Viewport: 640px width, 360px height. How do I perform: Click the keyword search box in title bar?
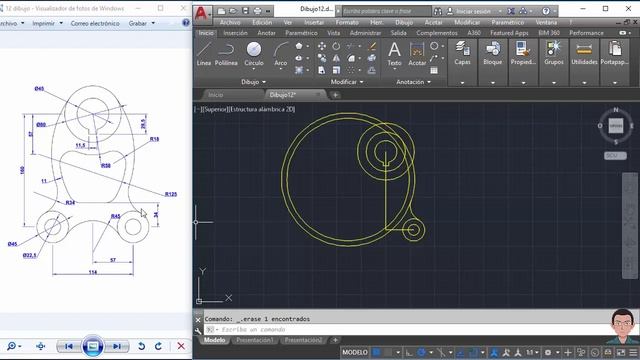[387, 11]
